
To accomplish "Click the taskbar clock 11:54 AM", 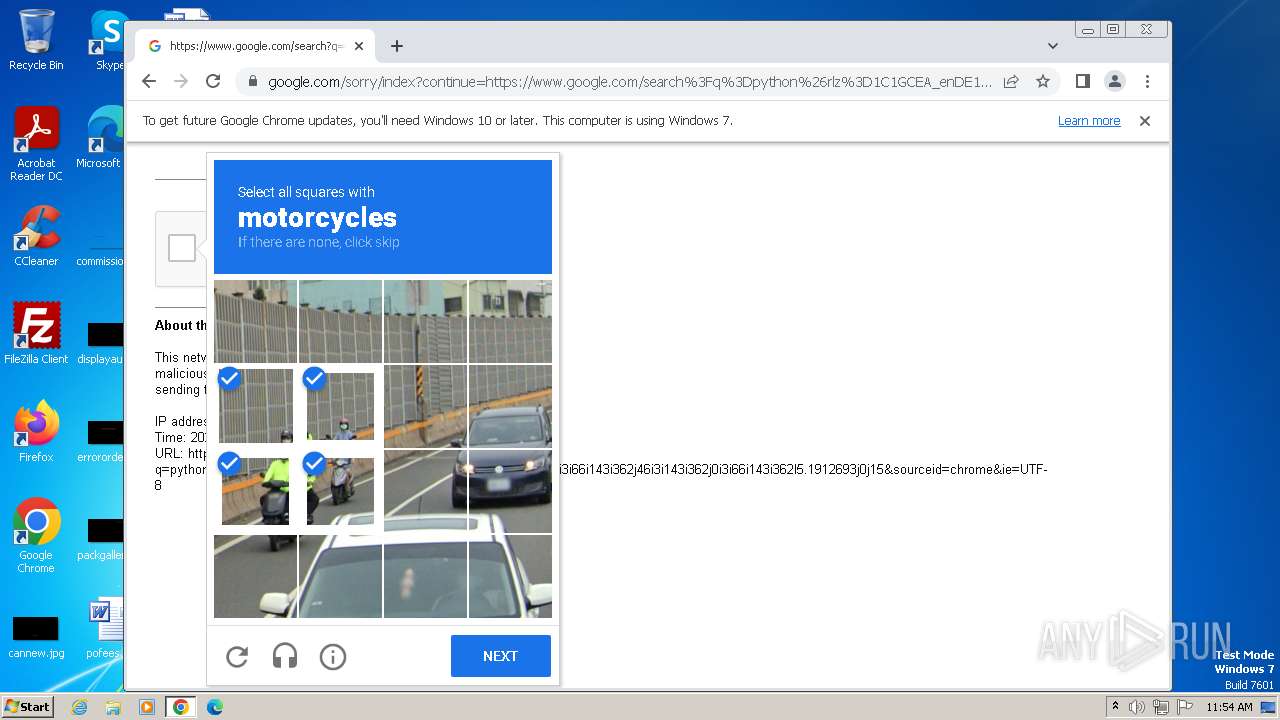I will coord(1229,707).
